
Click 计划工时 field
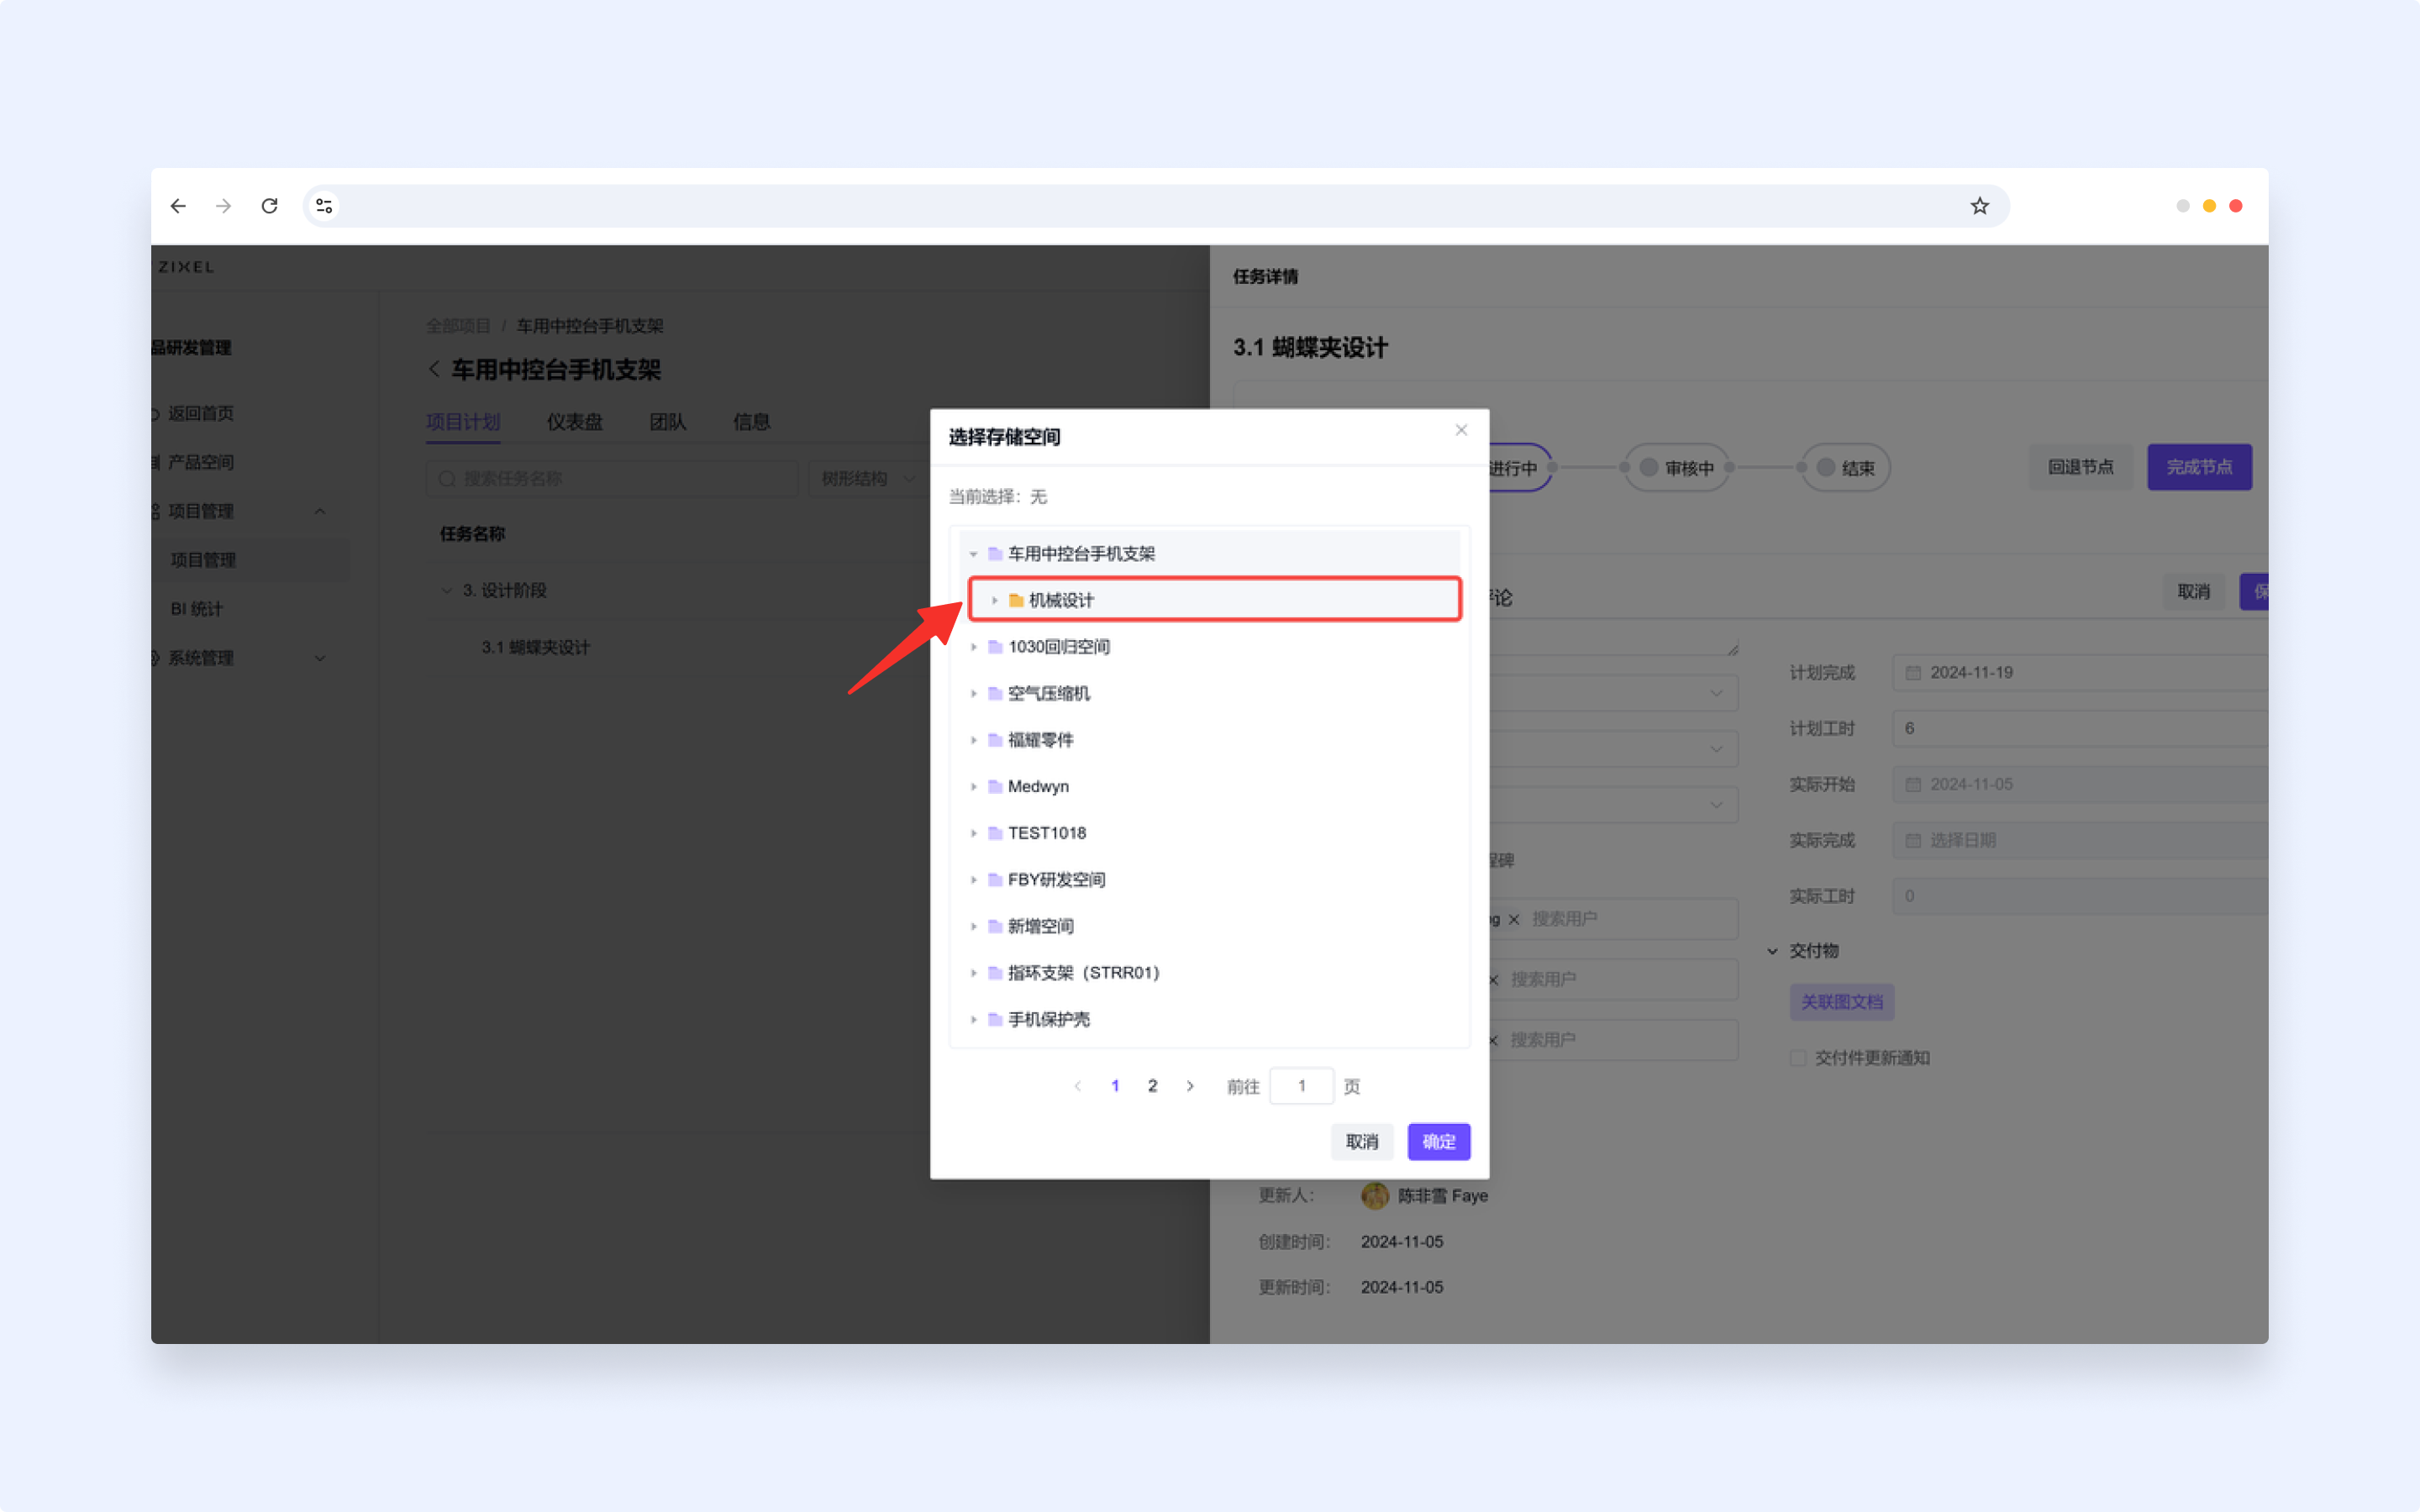coord(2079,729)
